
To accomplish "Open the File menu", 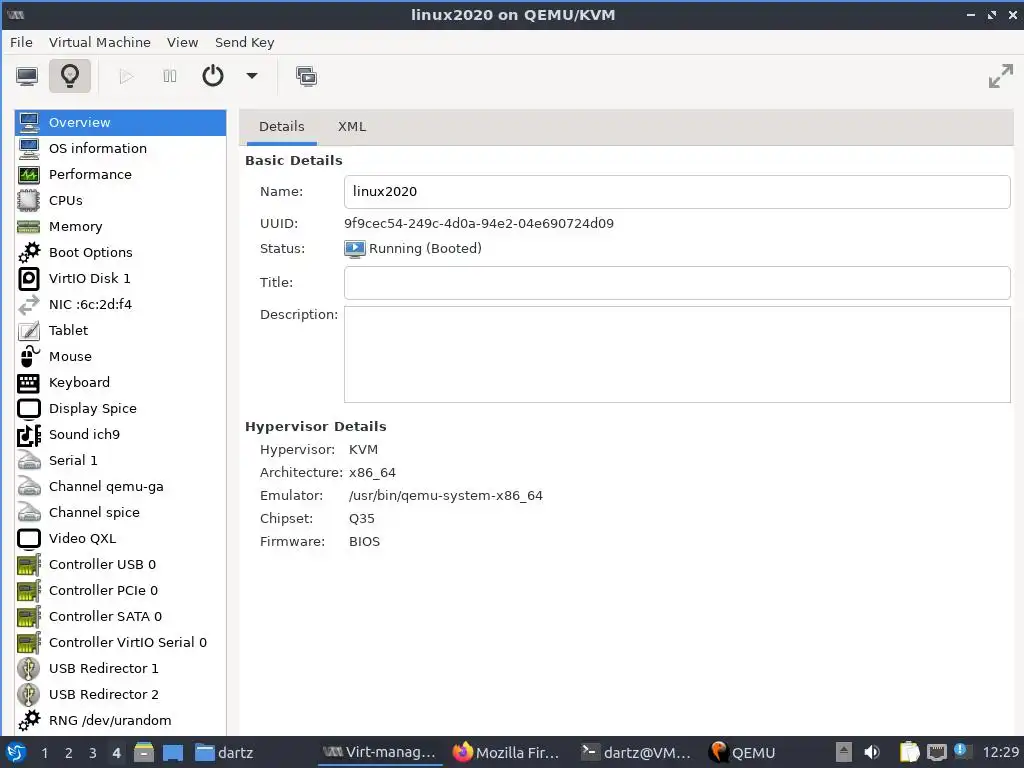I will 21,42.
